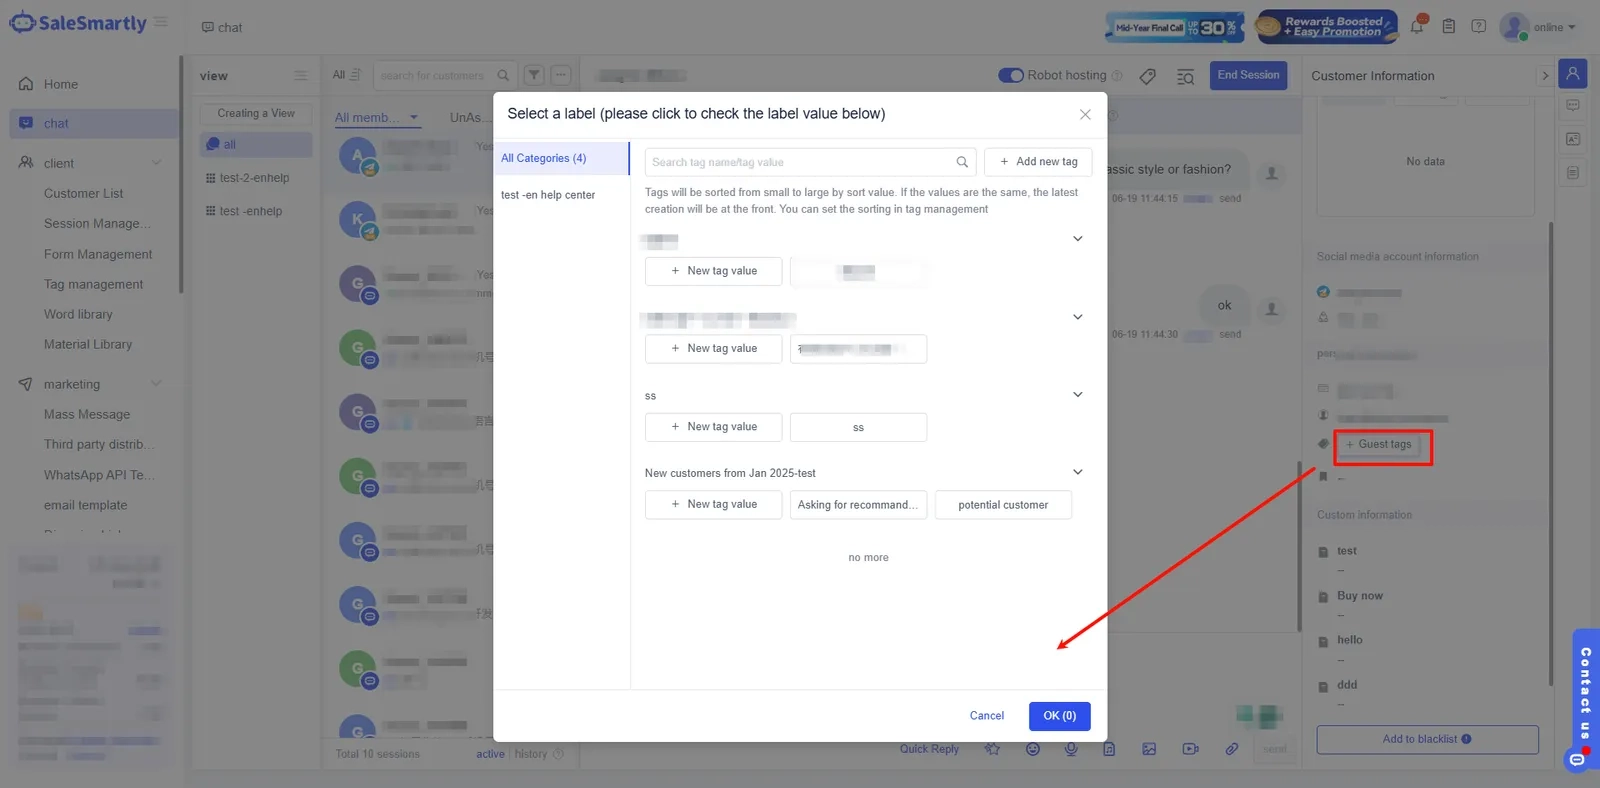Select All Categories (4) tab
Viewport: 1600px width, 788px height.
[561, 158]
